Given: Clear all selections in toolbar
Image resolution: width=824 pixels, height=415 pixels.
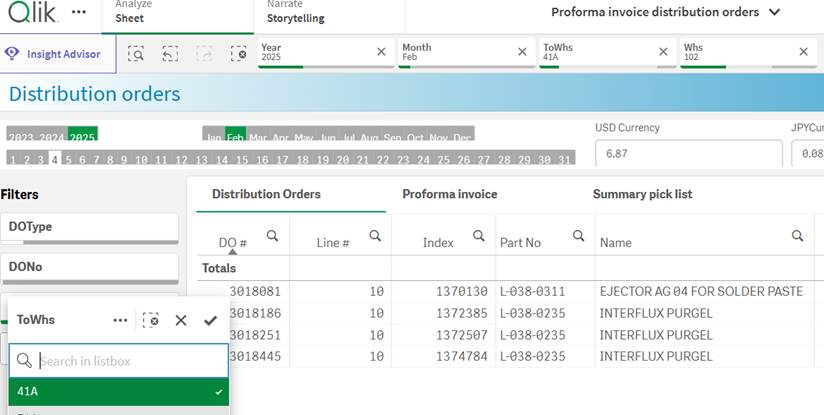Looking at the screenshot, I should click(239, 54).
